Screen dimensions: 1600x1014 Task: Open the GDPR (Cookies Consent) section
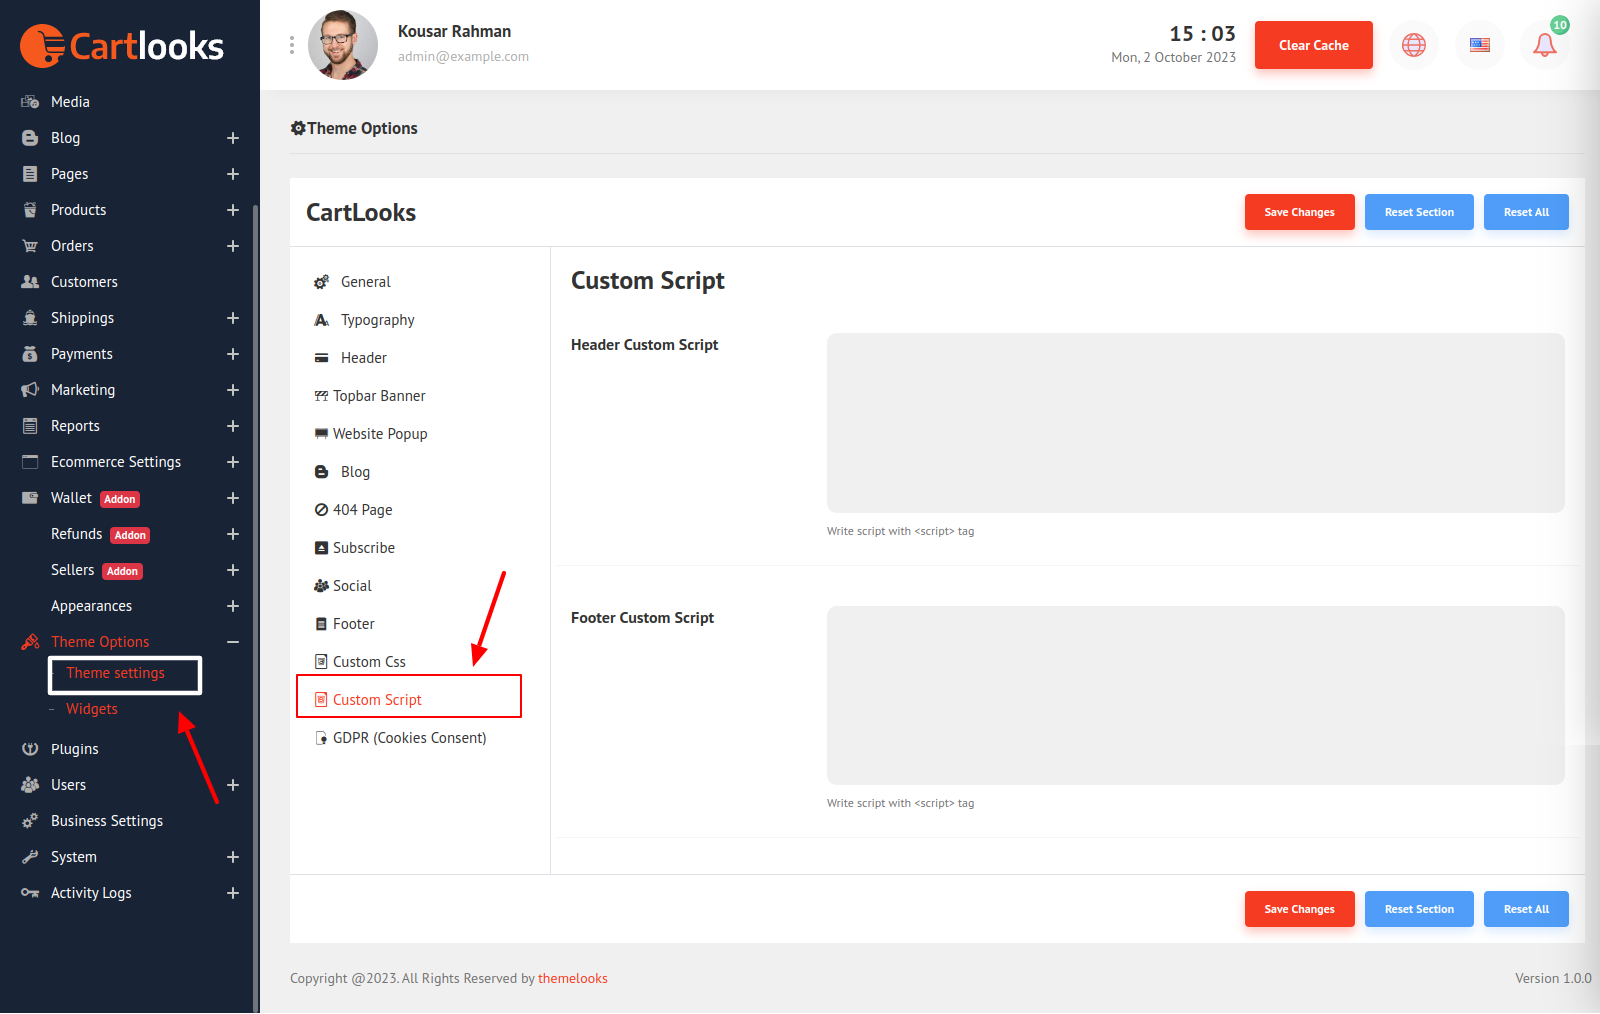coord(409,738)
